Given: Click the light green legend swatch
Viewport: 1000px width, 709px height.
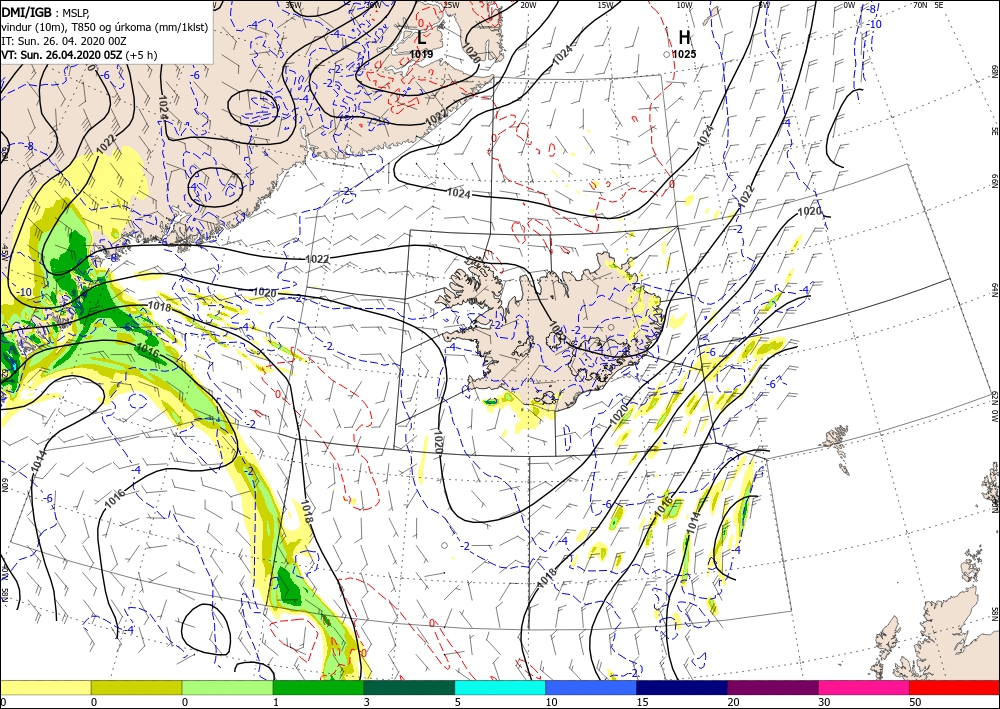Looking at the screenshot, I should click(x=227, y=687).
